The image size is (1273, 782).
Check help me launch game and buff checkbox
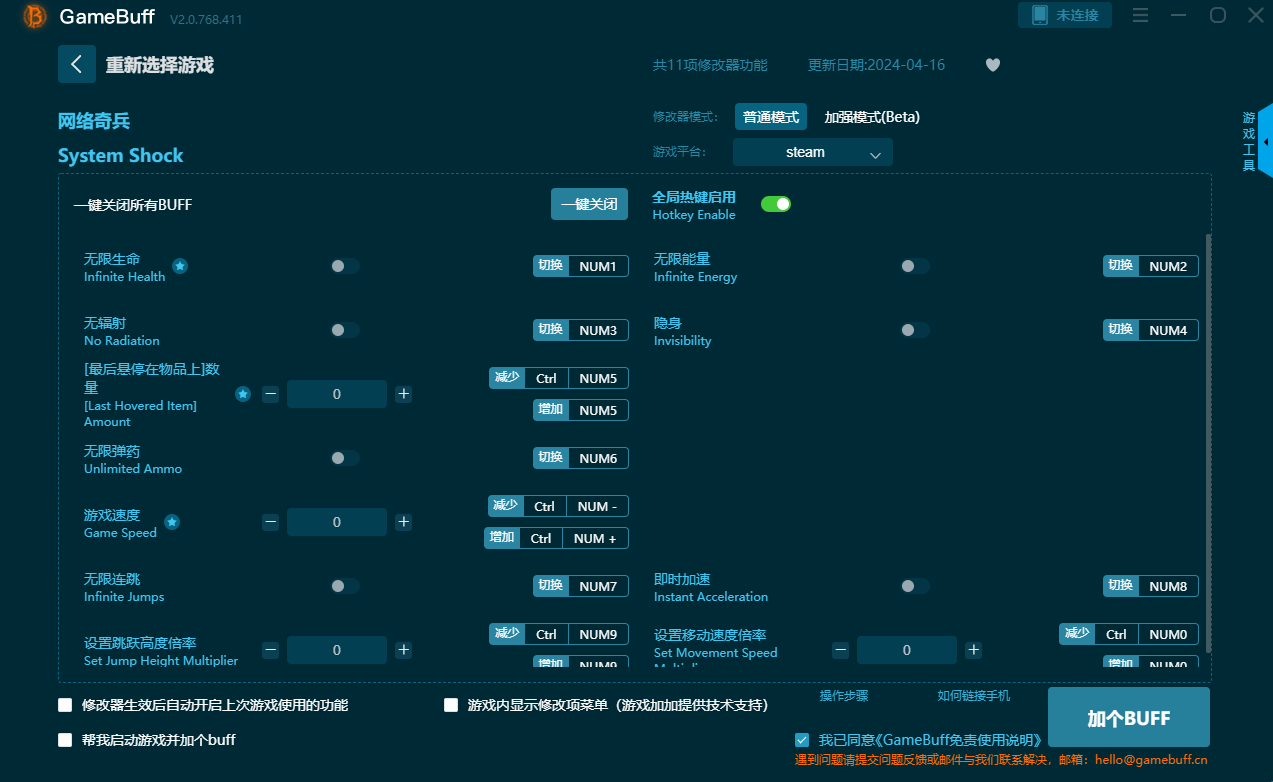tap(65, 740)
